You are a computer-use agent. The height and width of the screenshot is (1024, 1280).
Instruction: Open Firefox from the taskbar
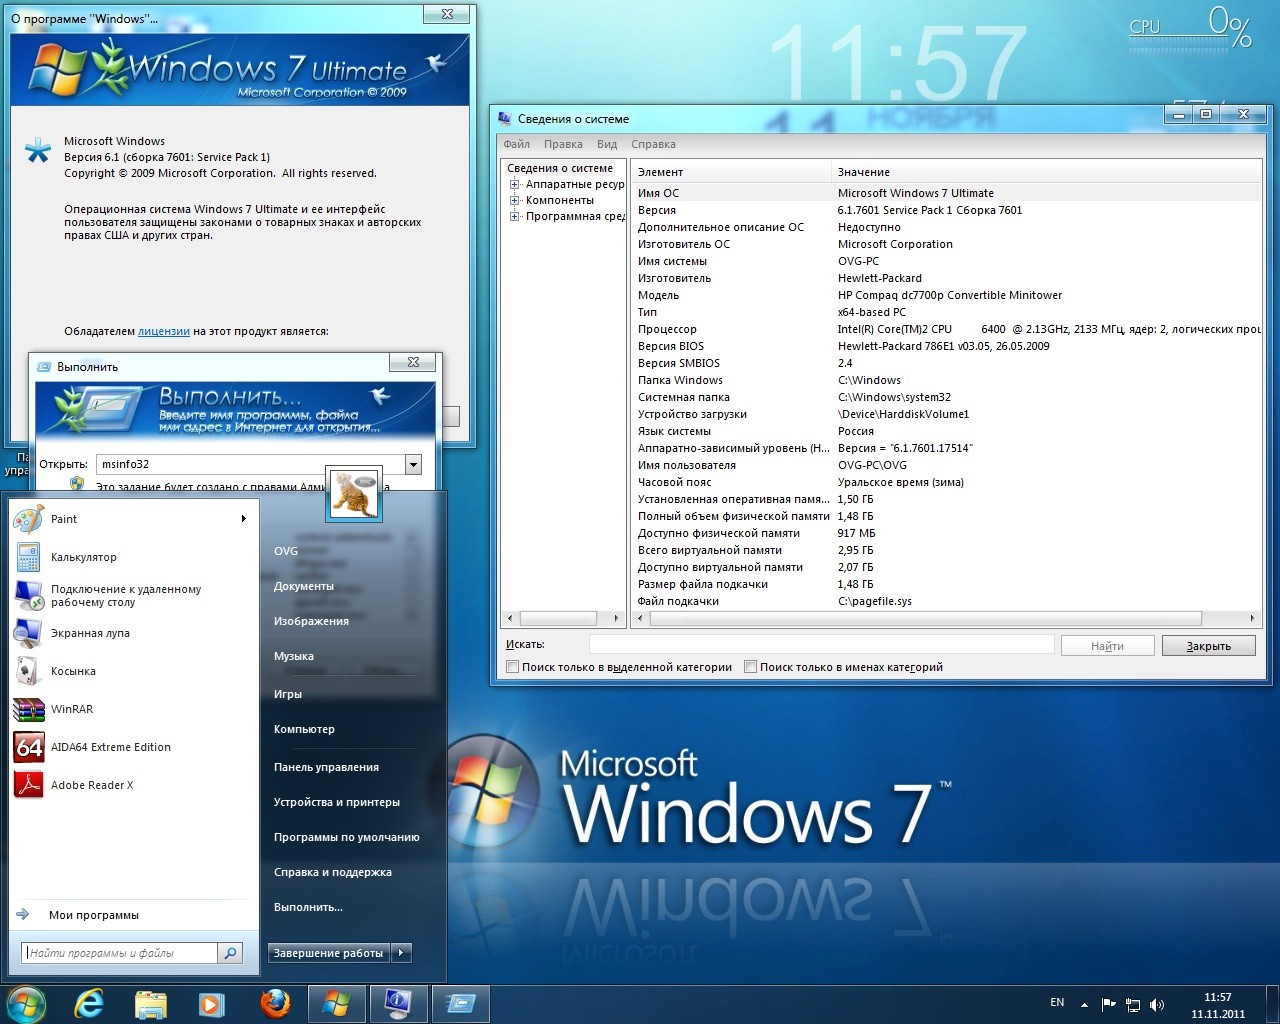coord(275,1004)
